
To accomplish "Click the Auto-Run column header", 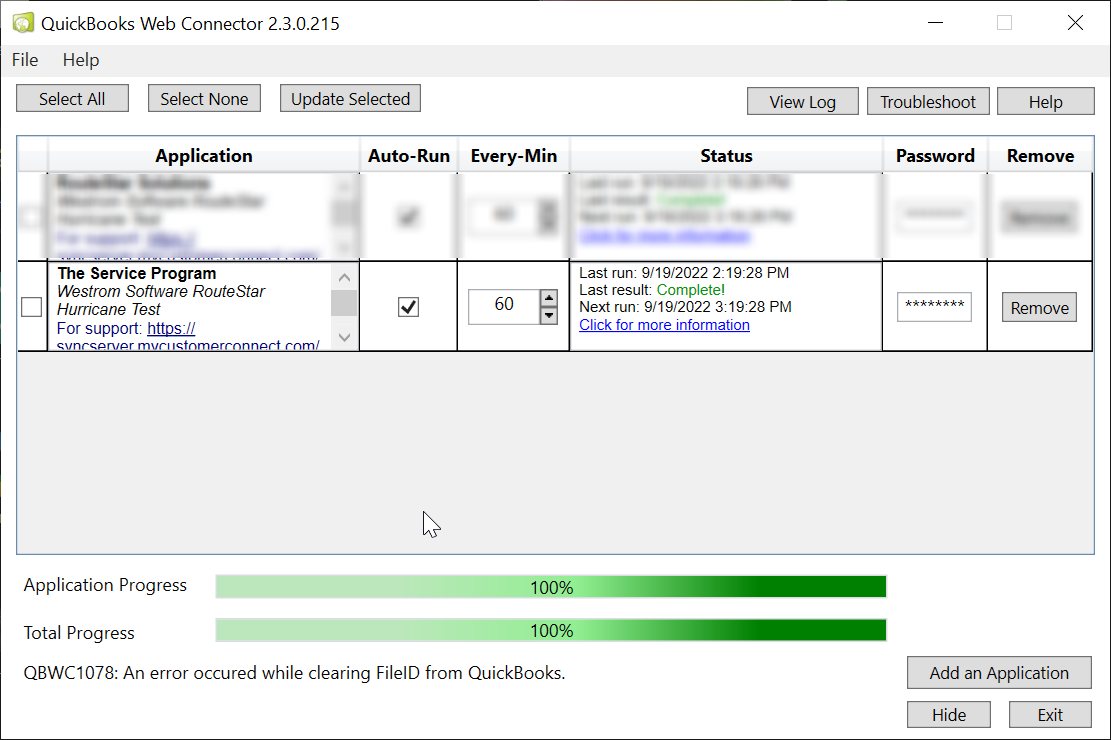I will 409,156.
